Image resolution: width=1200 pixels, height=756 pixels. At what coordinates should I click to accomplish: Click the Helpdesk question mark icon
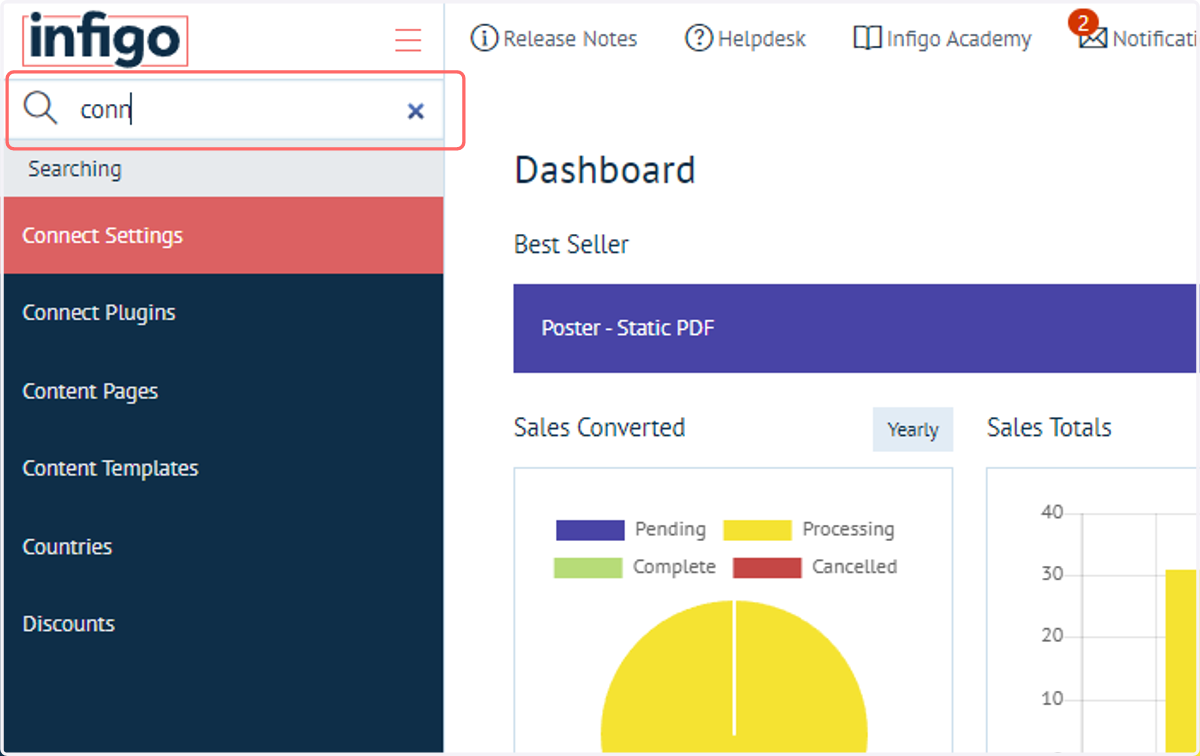click(x=699, y=39)
